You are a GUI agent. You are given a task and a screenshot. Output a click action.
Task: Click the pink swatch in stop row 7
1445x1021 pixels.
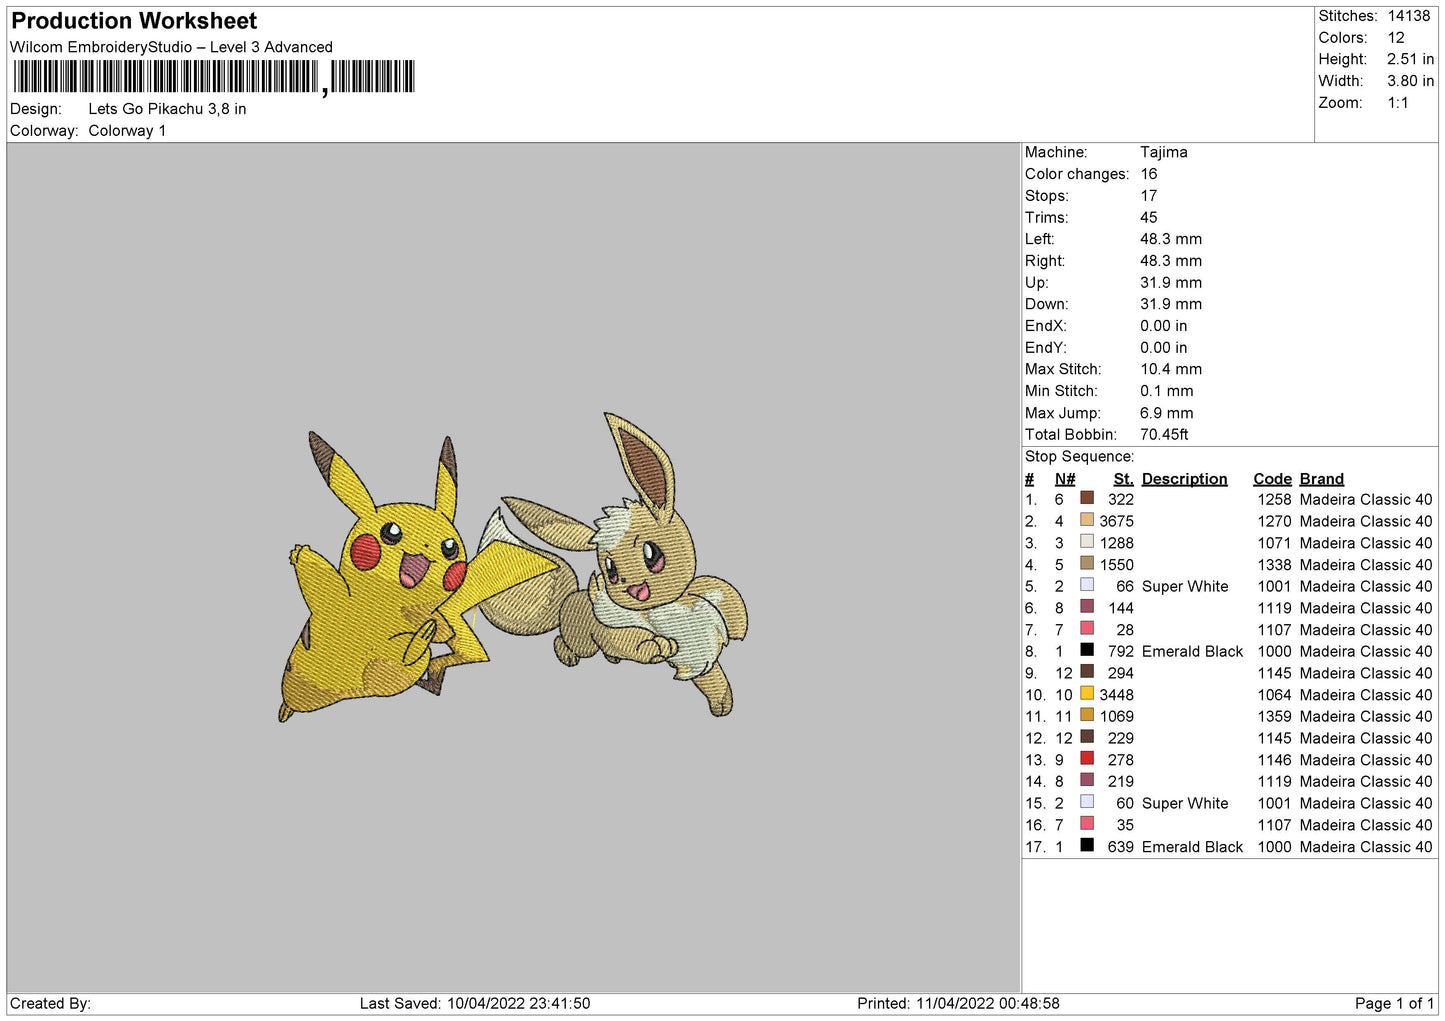(1087, 629)
